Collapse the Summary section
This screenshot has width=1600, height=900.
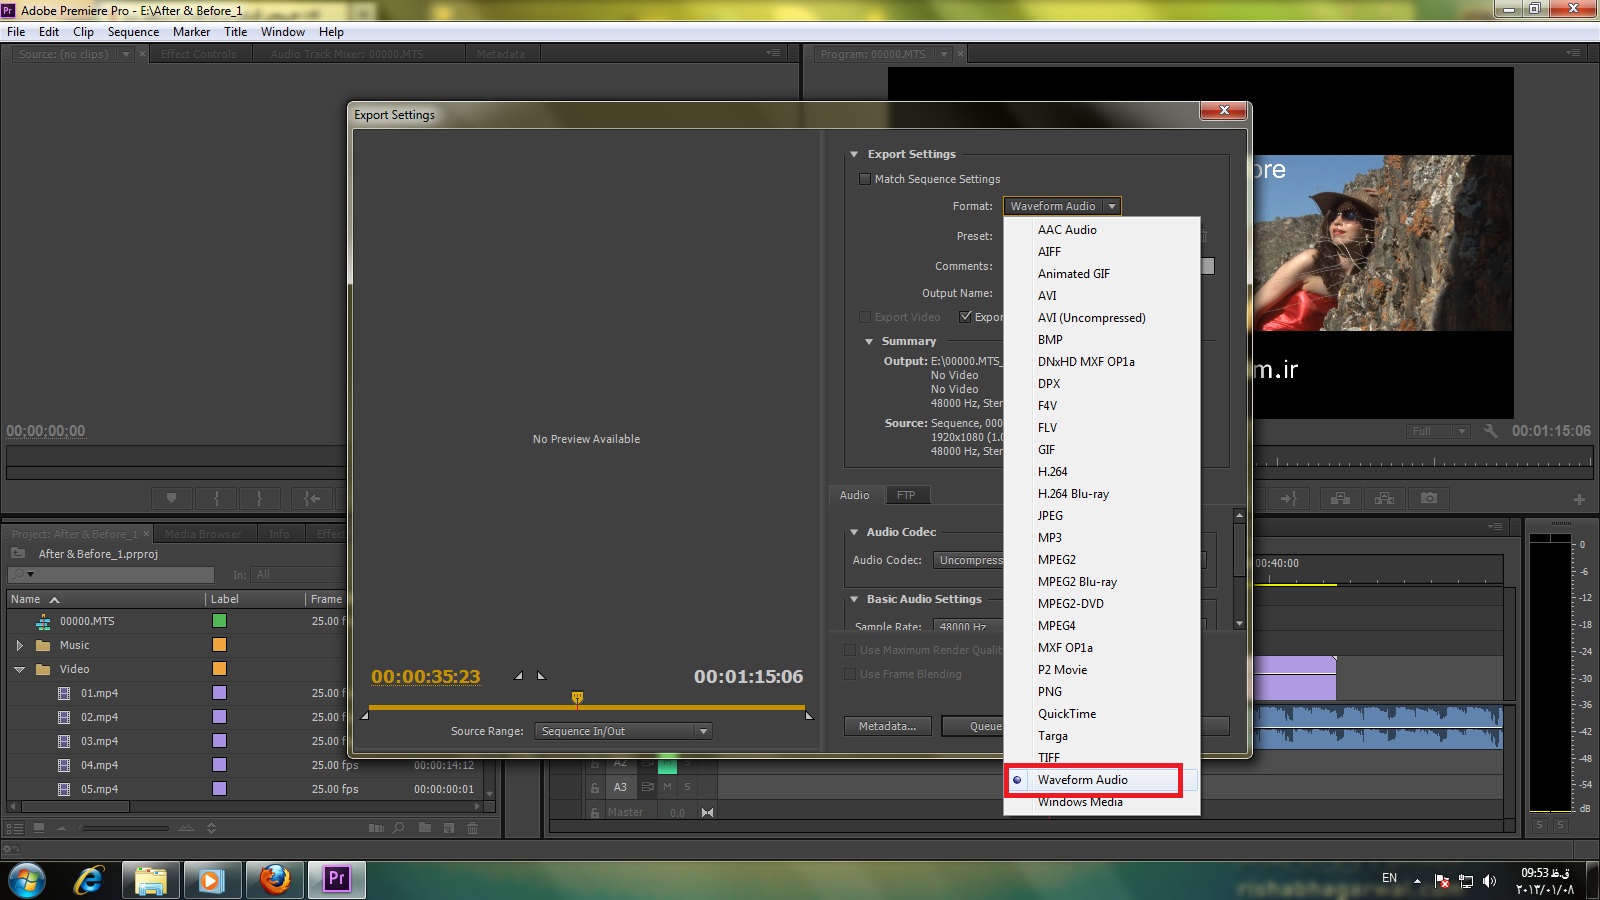click(869, 342)
